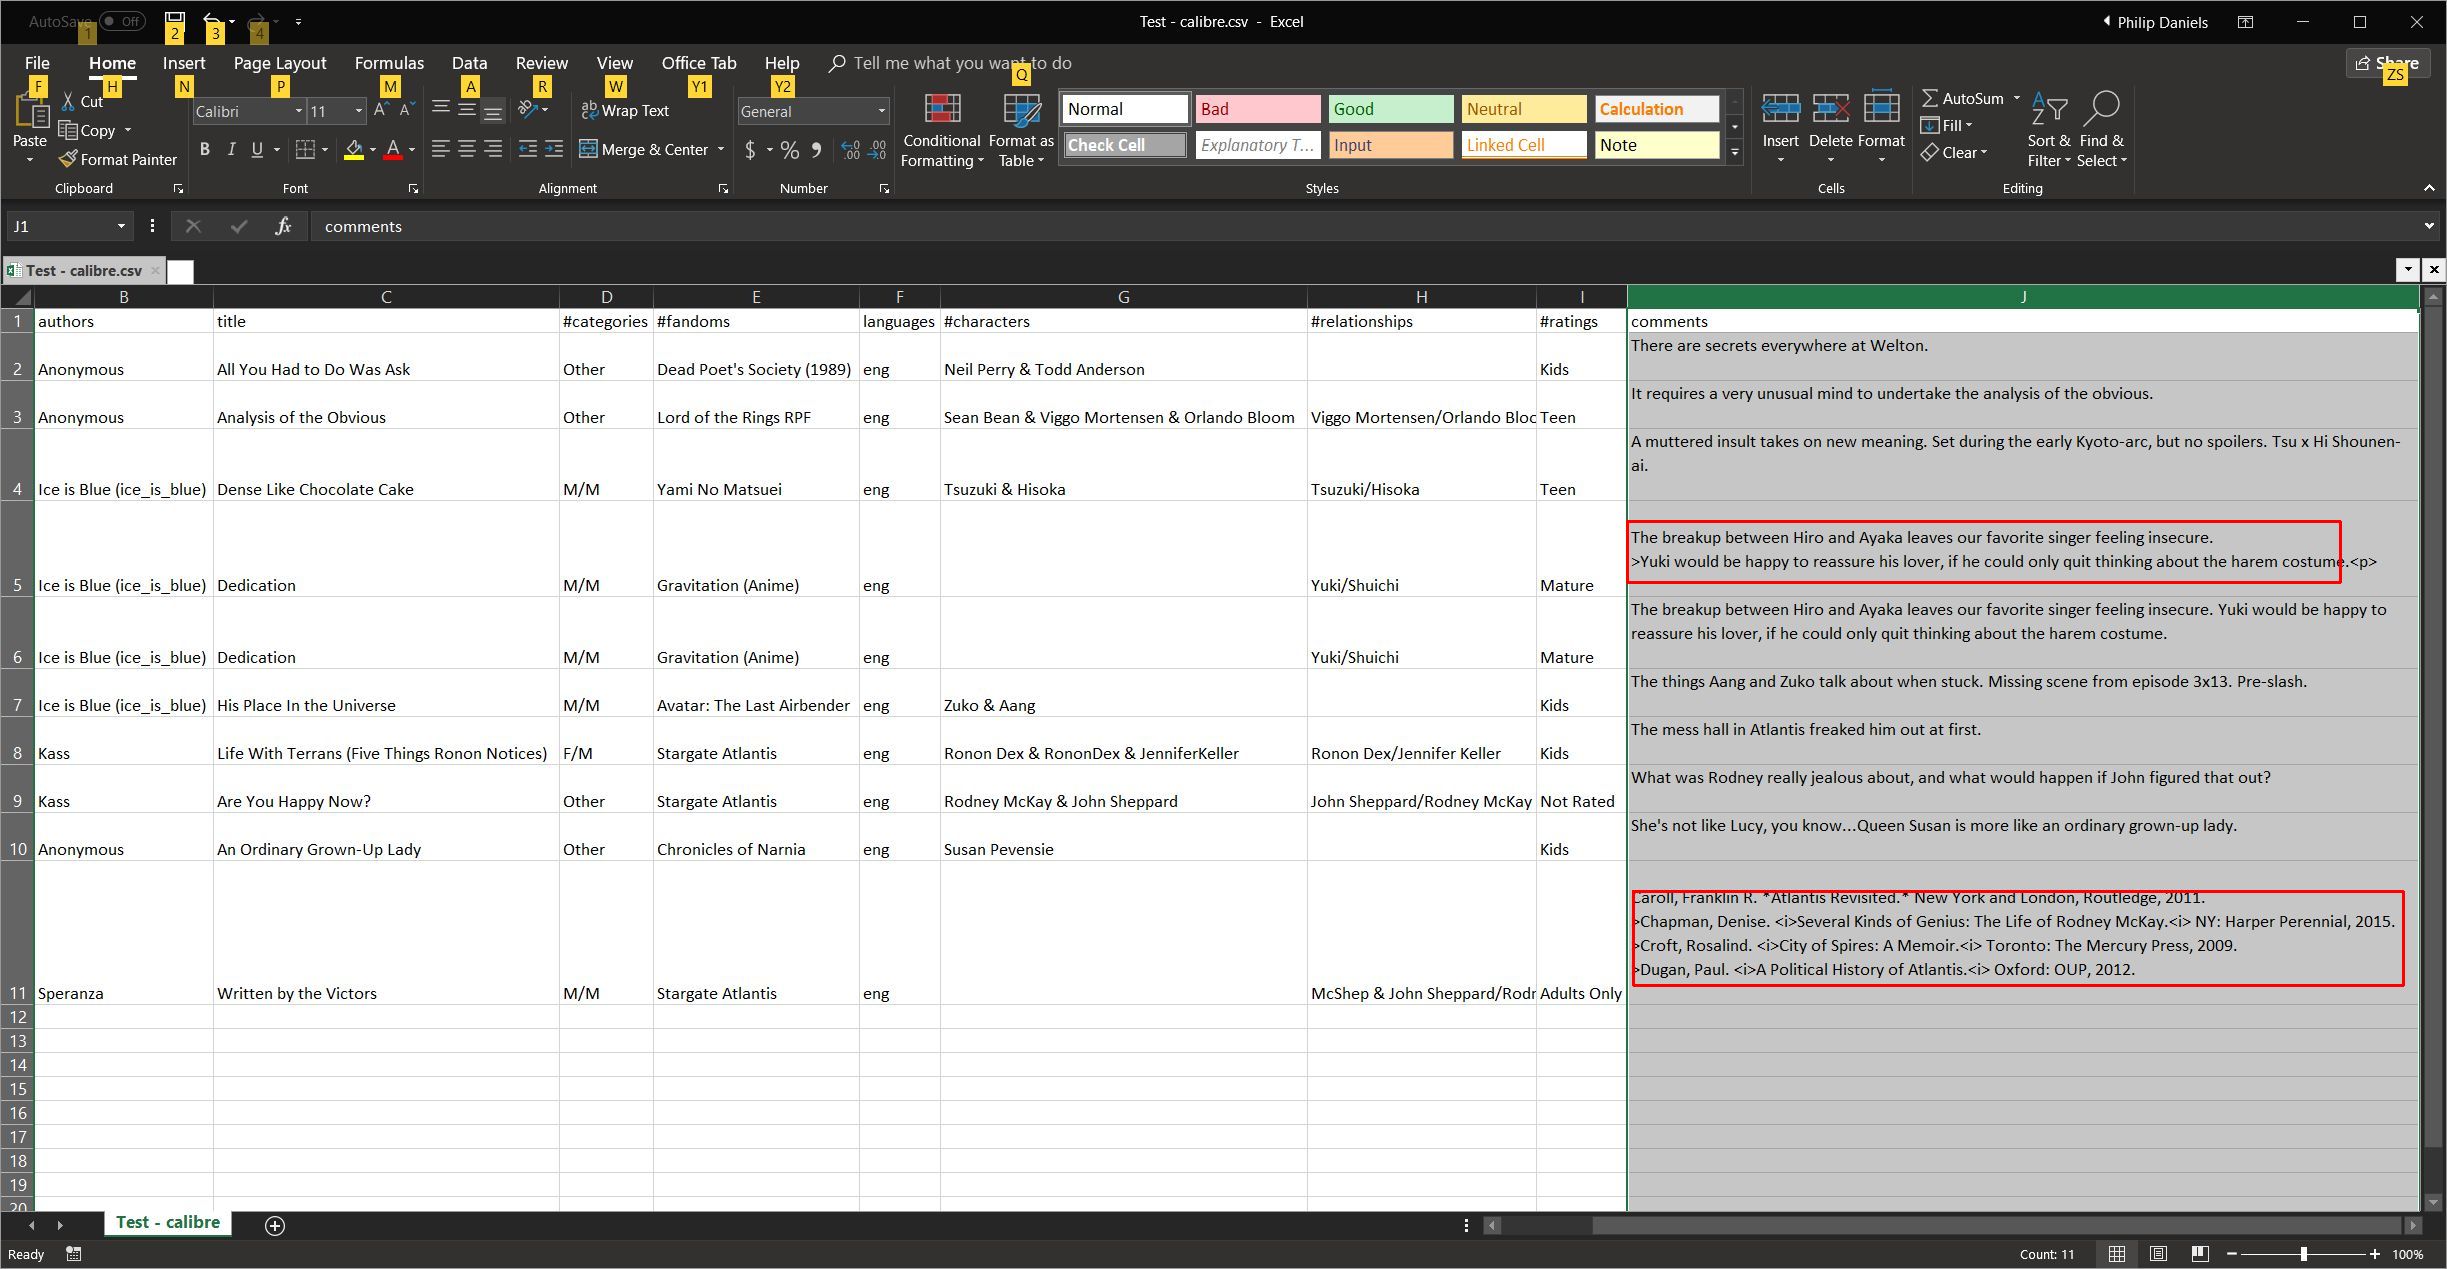Screen dimensions: 2447x1269
Task: Expand the General number format dropdown
Action: point(881,111)
